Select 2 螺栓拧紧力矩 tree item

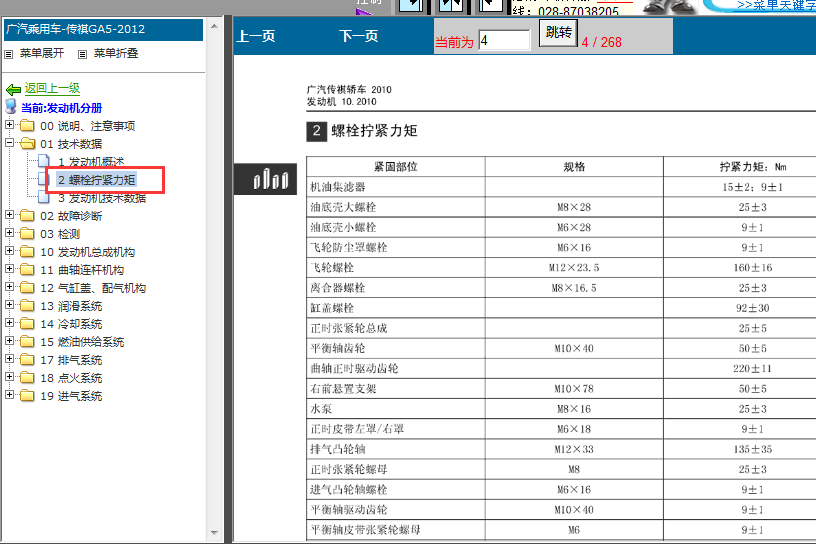pos(97,180)
